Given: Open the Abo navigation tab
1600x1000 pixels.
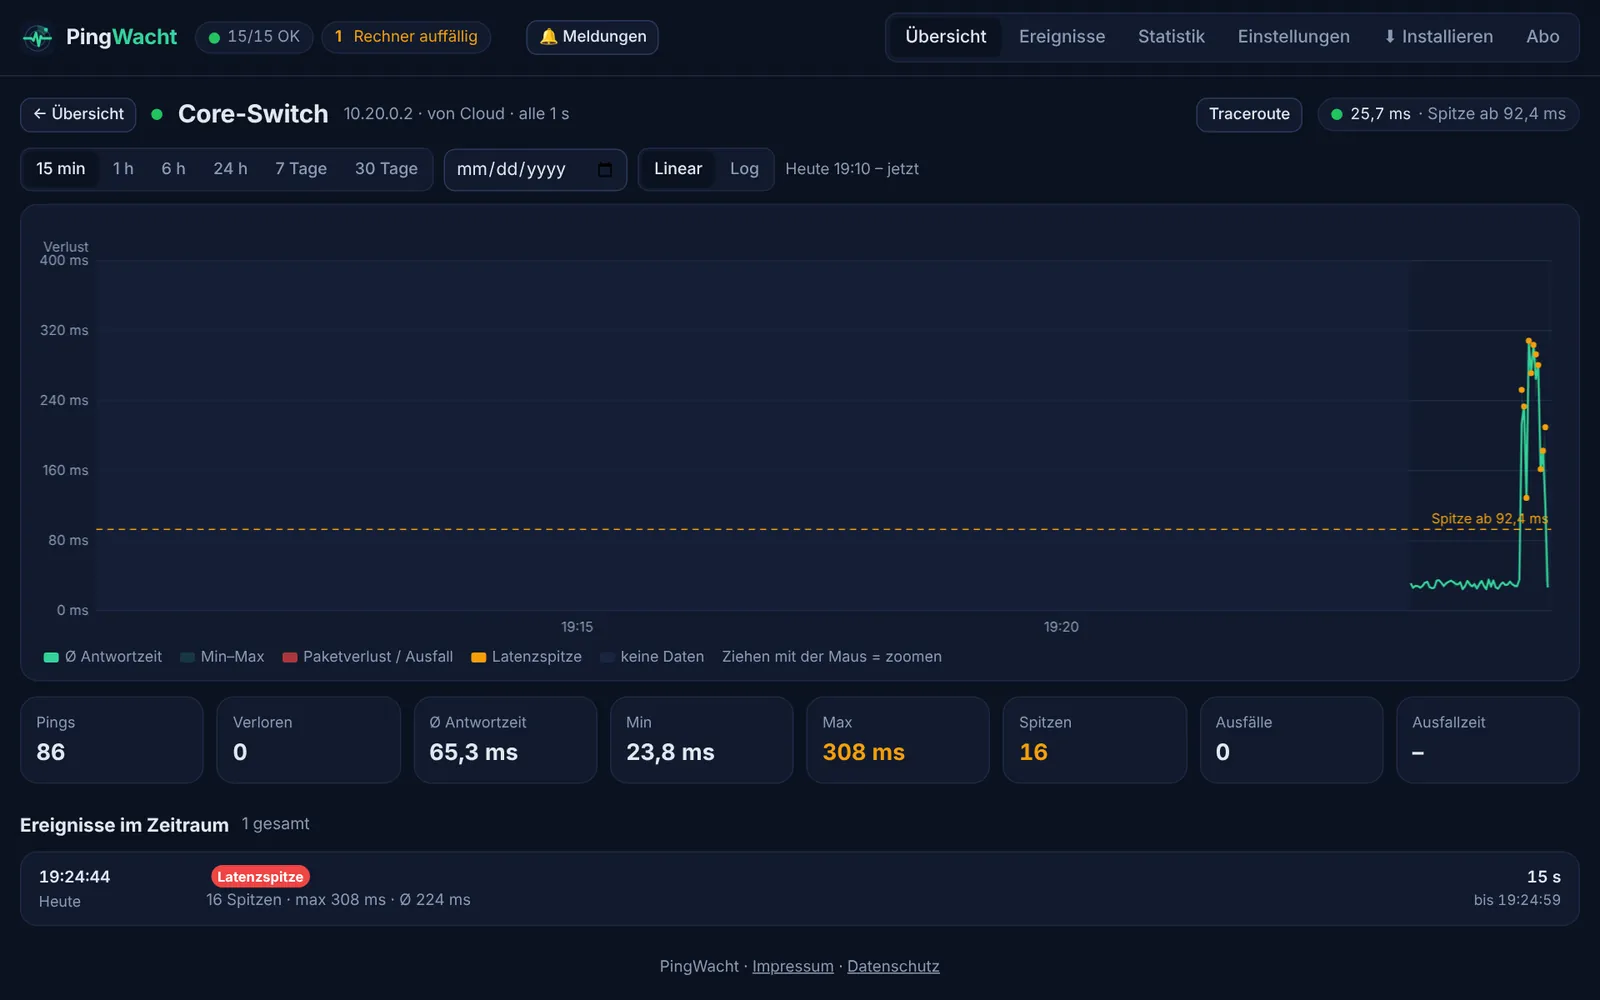Looking at the screenshot, I should click(1543, 37).
